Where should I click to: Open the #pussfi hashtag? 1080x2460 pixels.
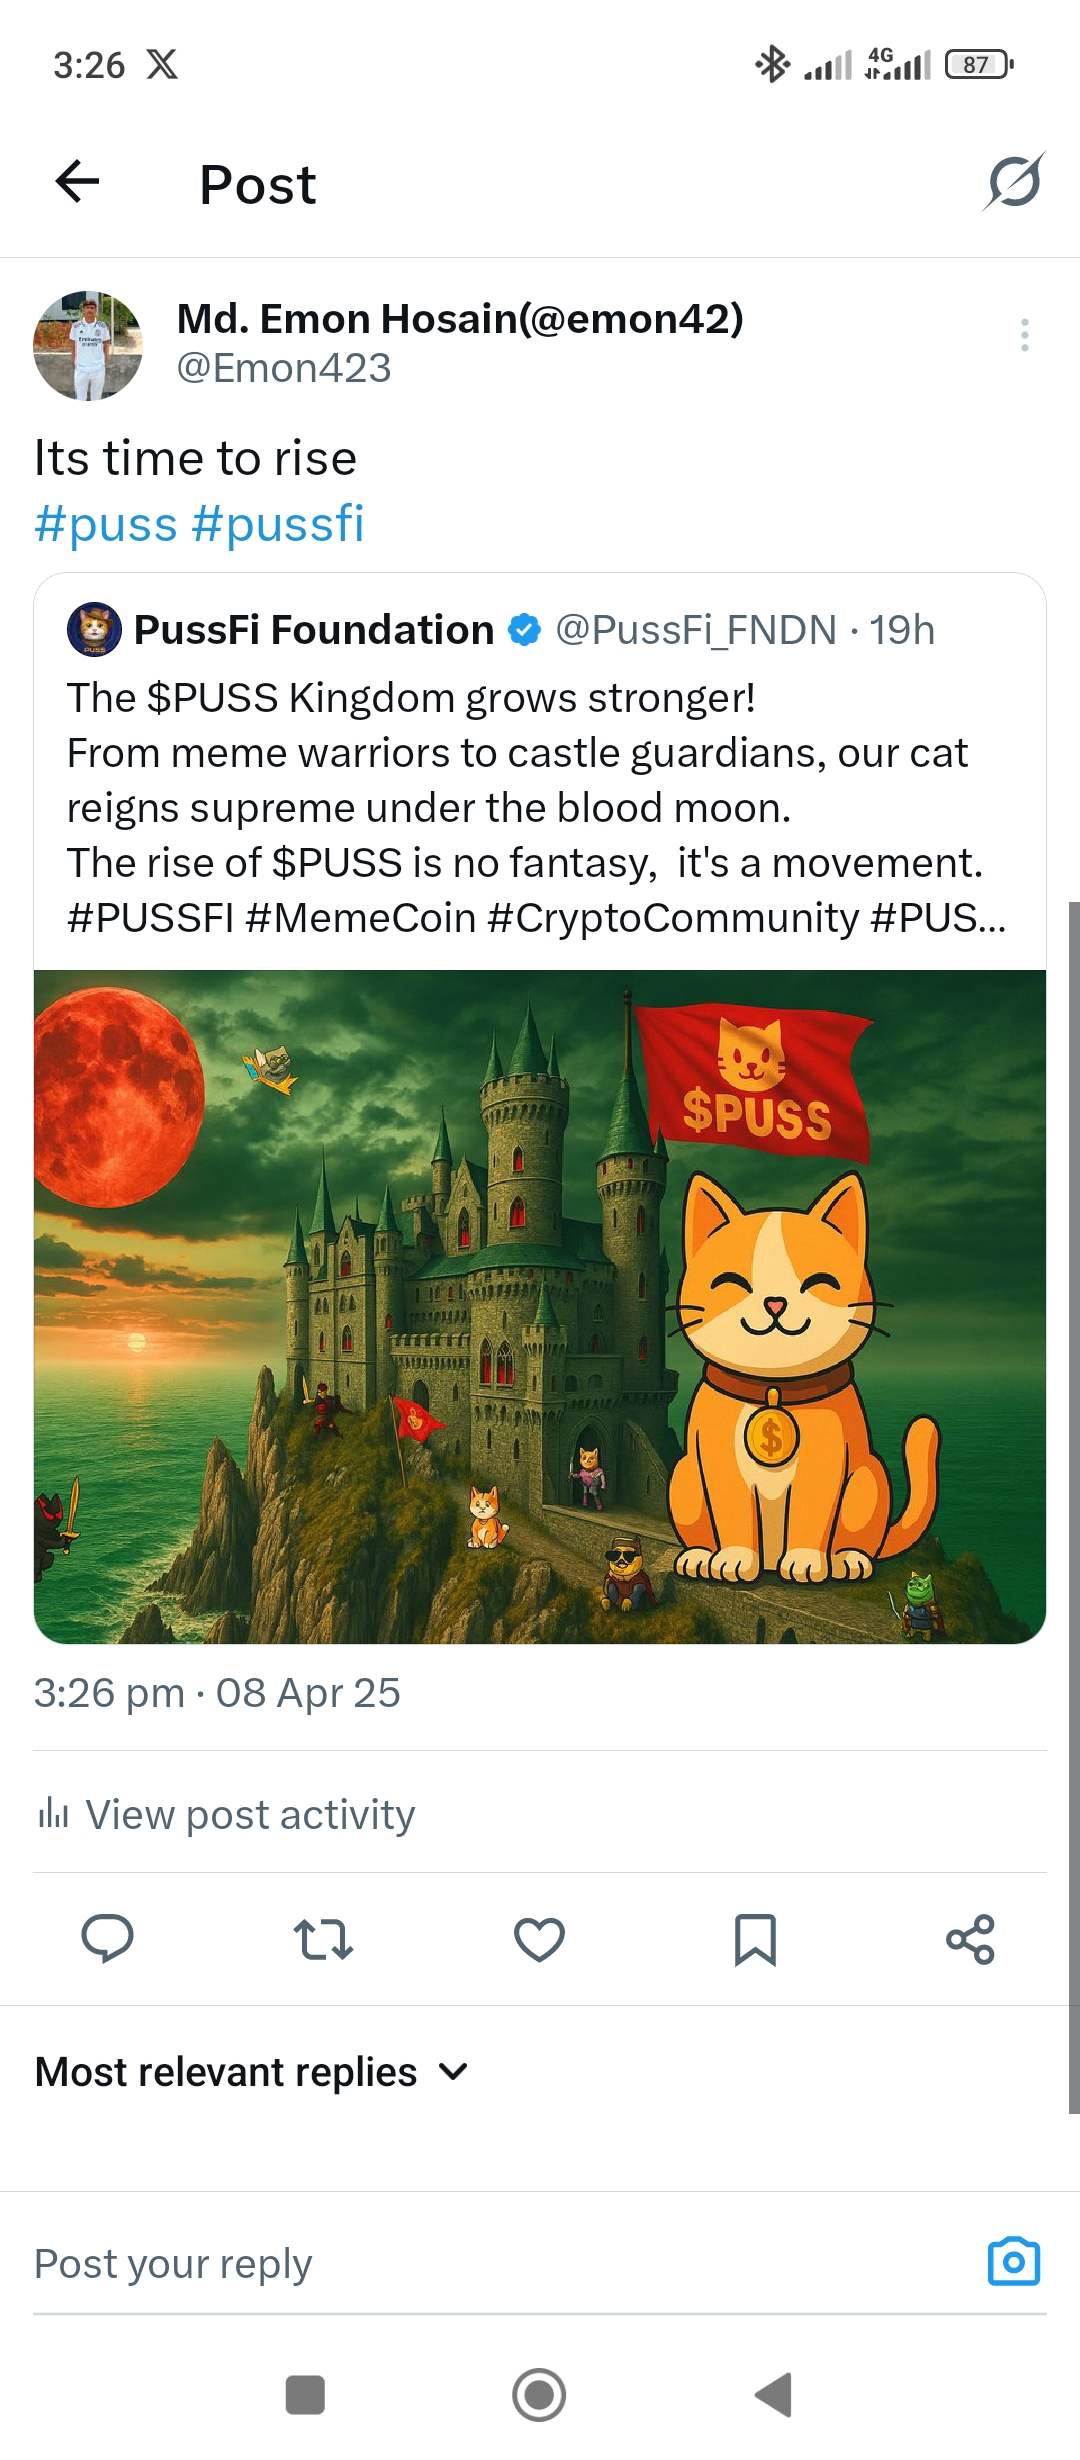278,523
